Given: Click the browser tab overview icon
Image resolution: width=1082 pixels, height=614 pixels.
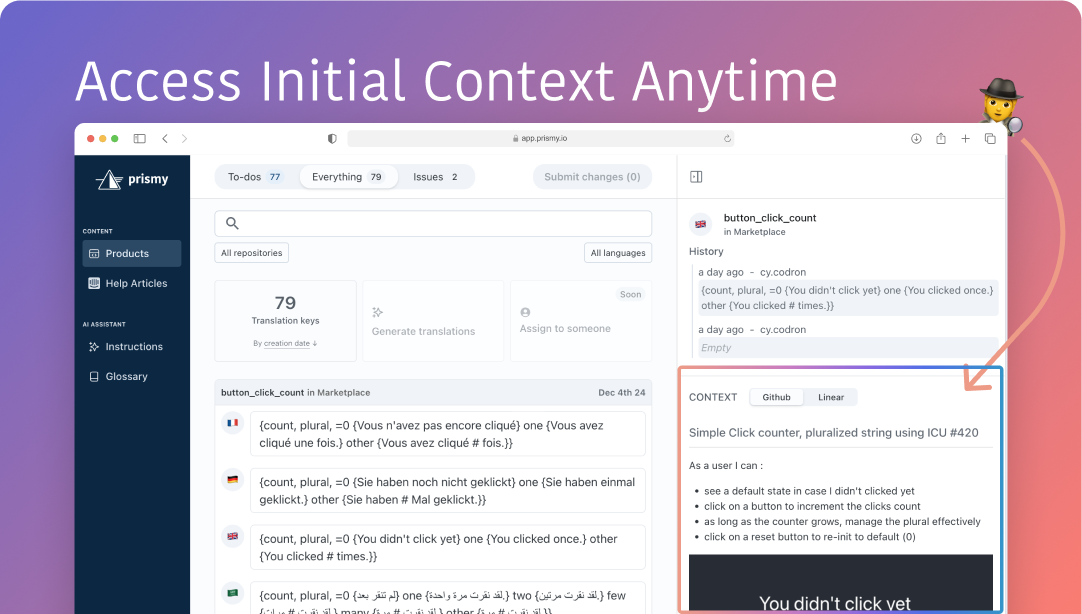Looking at the screenshot, I should click(x=990, y=139).
